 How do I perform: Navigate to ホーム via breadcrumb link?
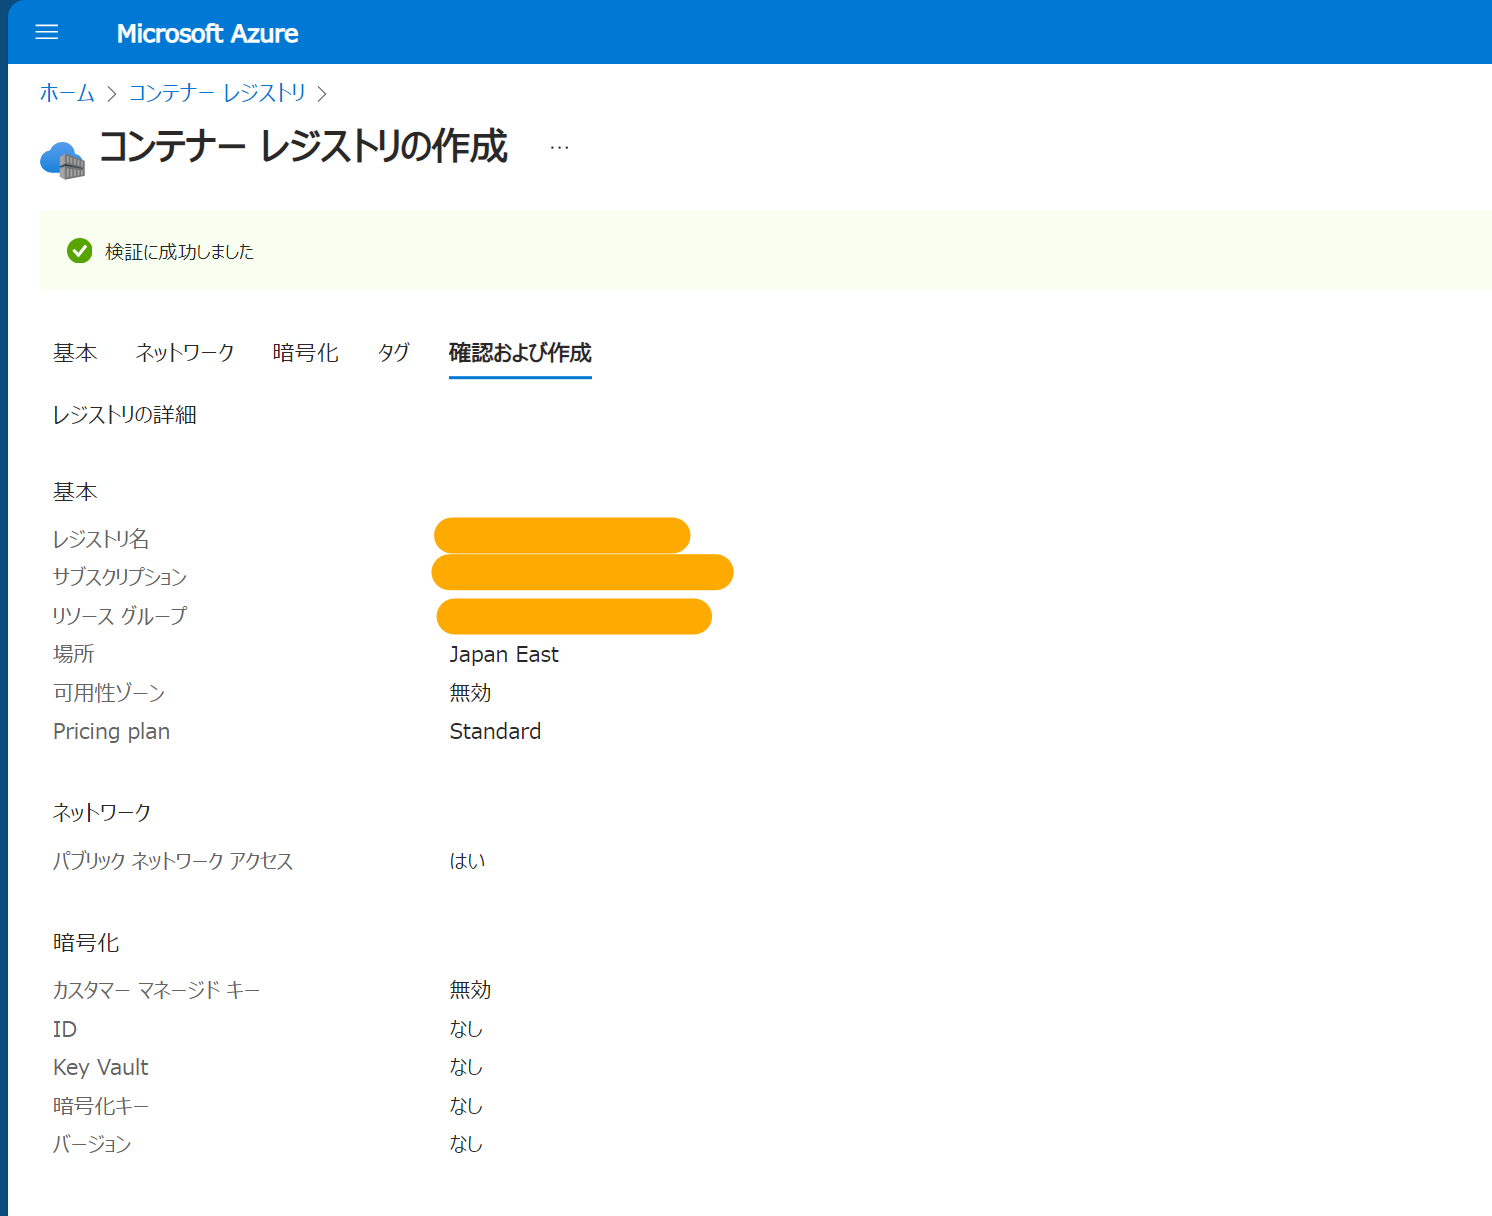coord(64,93)
